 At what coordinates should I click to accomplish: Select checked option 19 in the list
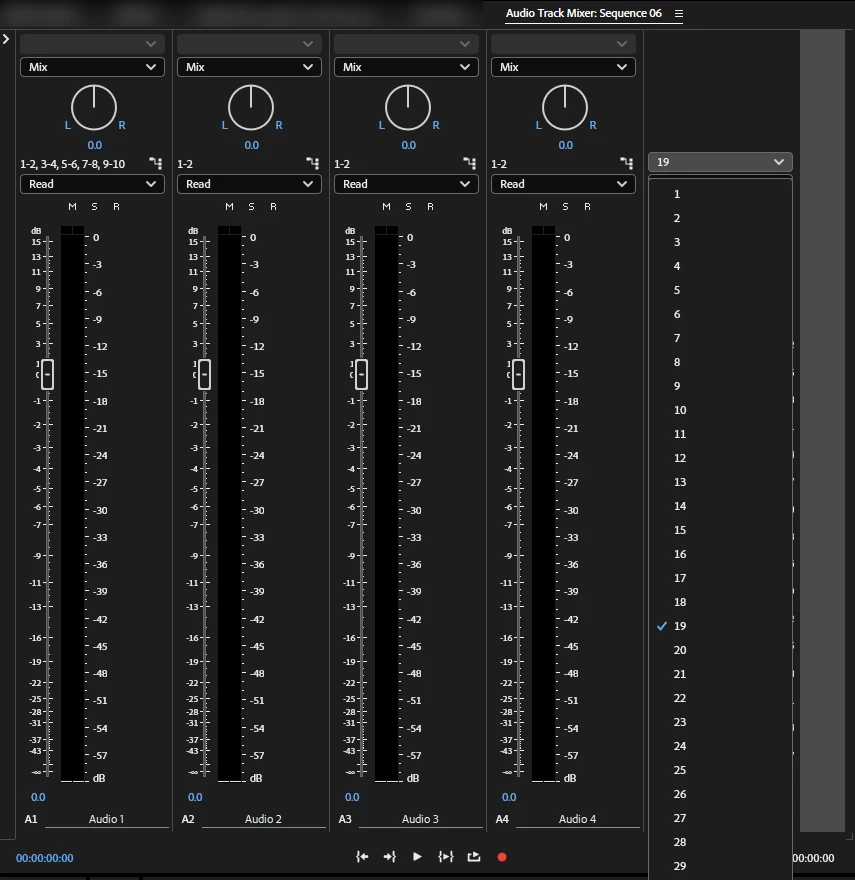click(x=720, y=626)
